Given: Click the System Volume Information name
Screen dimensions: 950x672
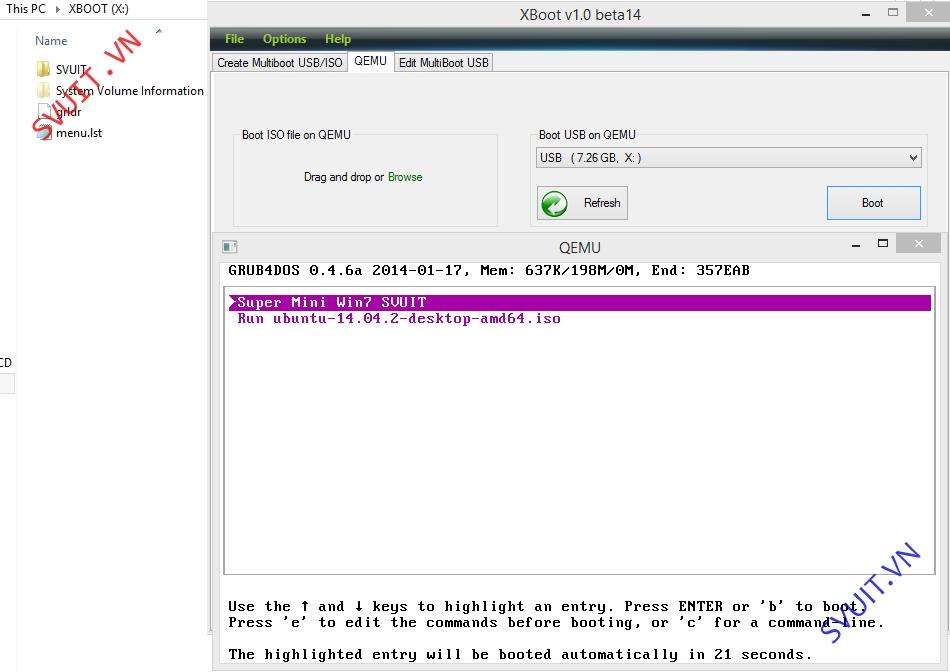Looking at the screenshot, I should point(130,90).
